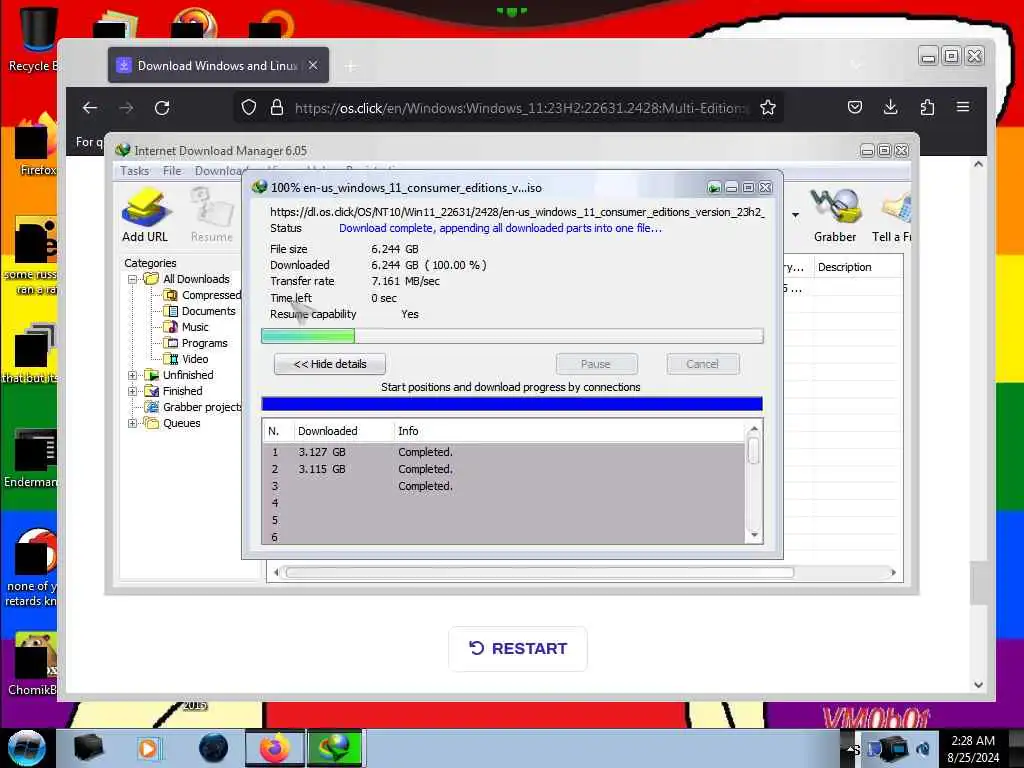Open the Downloads menu in IDM
Viewport: 1024px width, 768px height.
[219, 171]
